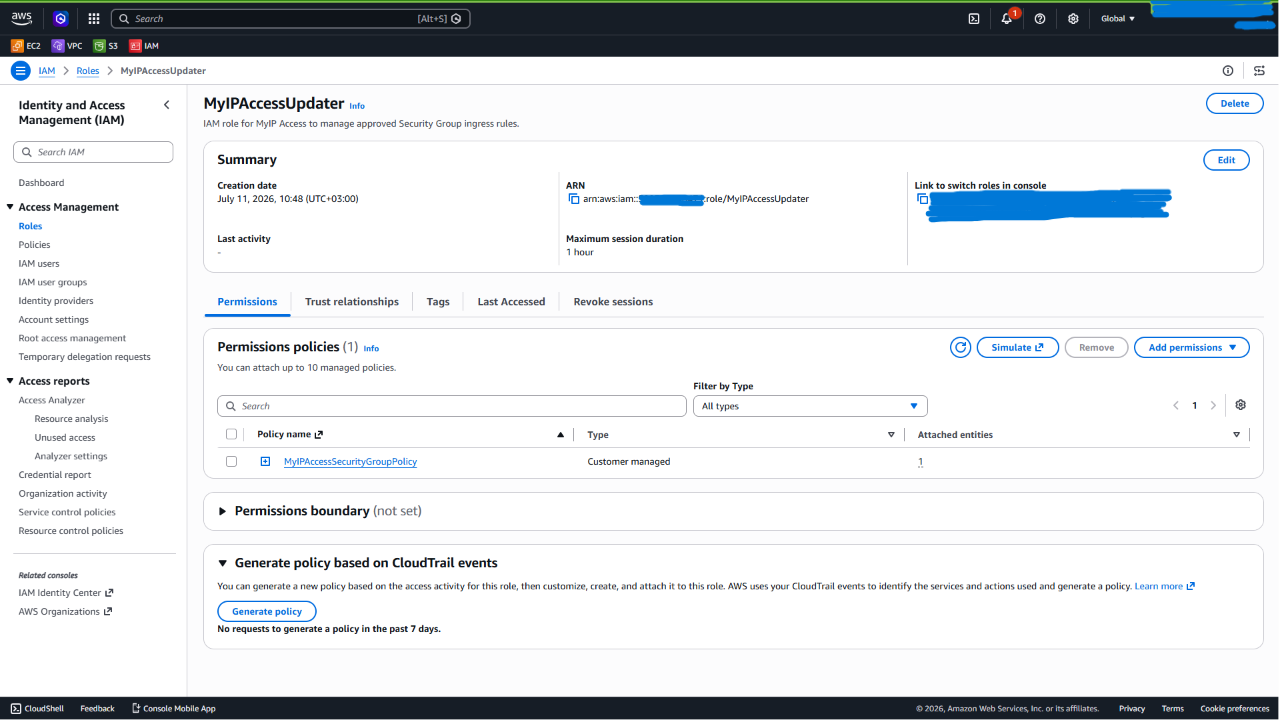Open IAM Identity Center related console
The height and width of the screenshot is (720, 1279).
[x=66, y=593]
